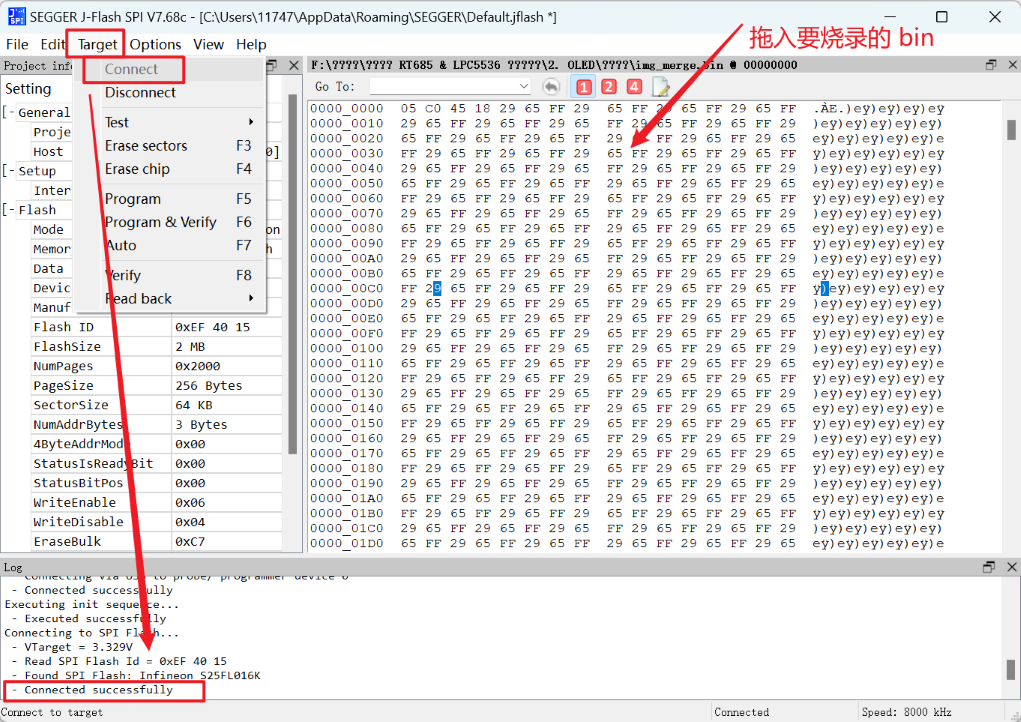This screenshot has height=722, width=1021.
Task: Open the Options menu
Action: click(x=155, y=44)
